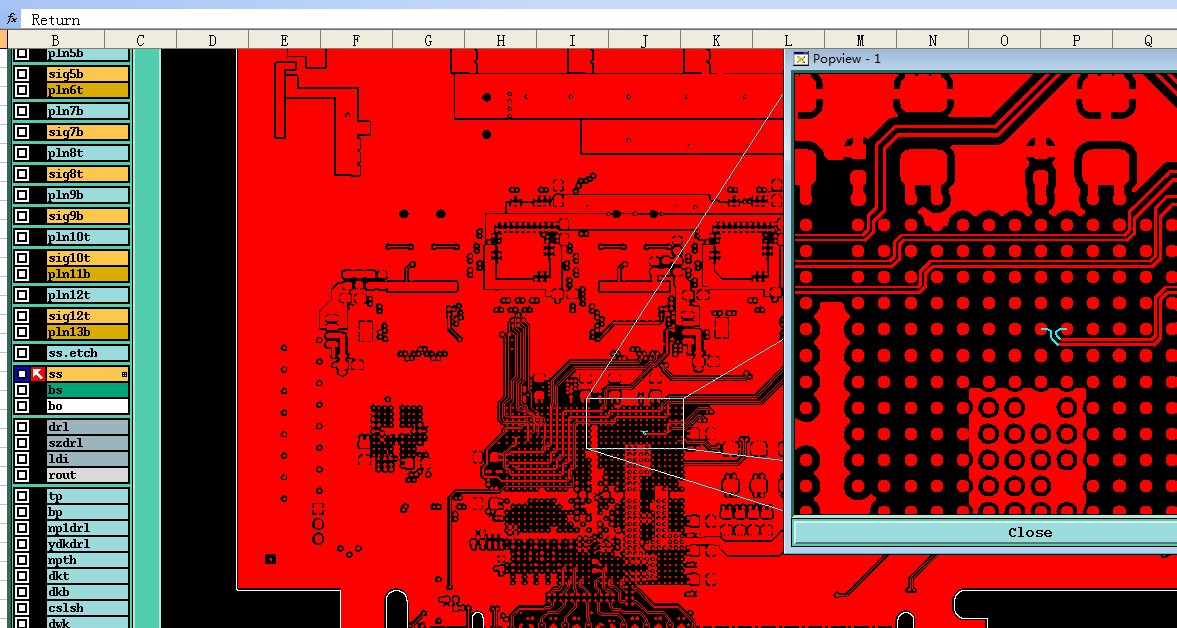Screen dimensions: 1177x628
Task: Select the ldi layer name
Action: tap(87, 458)
